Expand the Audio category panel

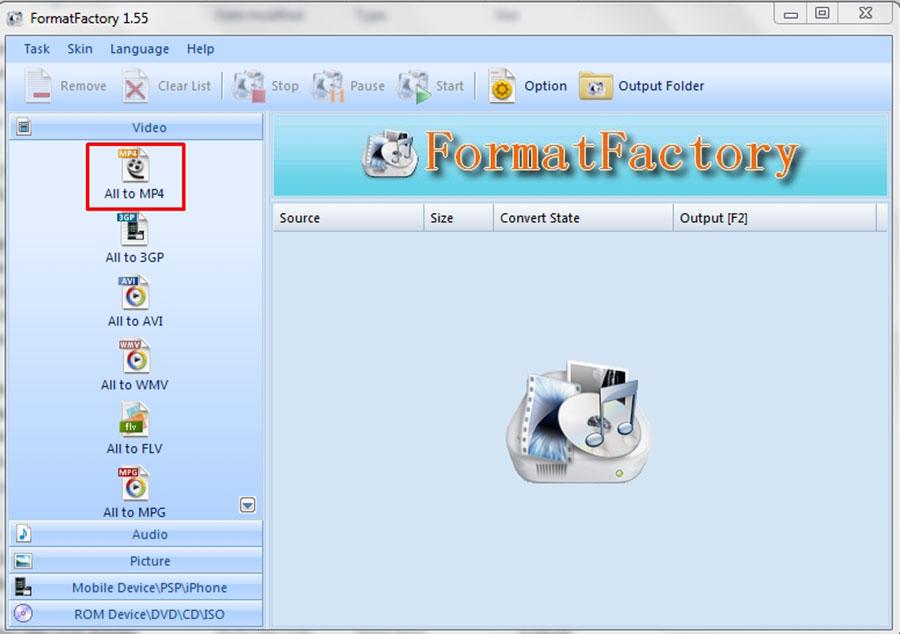point(136,534)
